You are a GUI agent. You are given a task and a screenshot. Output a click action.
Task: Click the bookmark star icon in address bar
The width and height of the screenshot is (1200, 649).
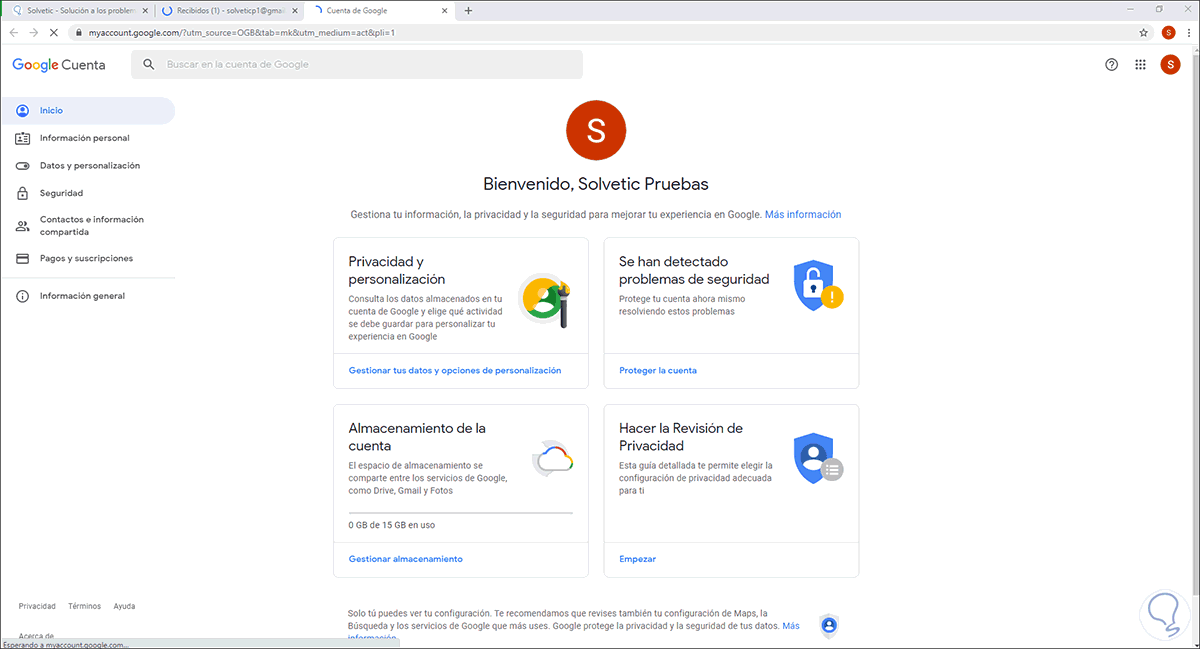[x=1143, y=32]
